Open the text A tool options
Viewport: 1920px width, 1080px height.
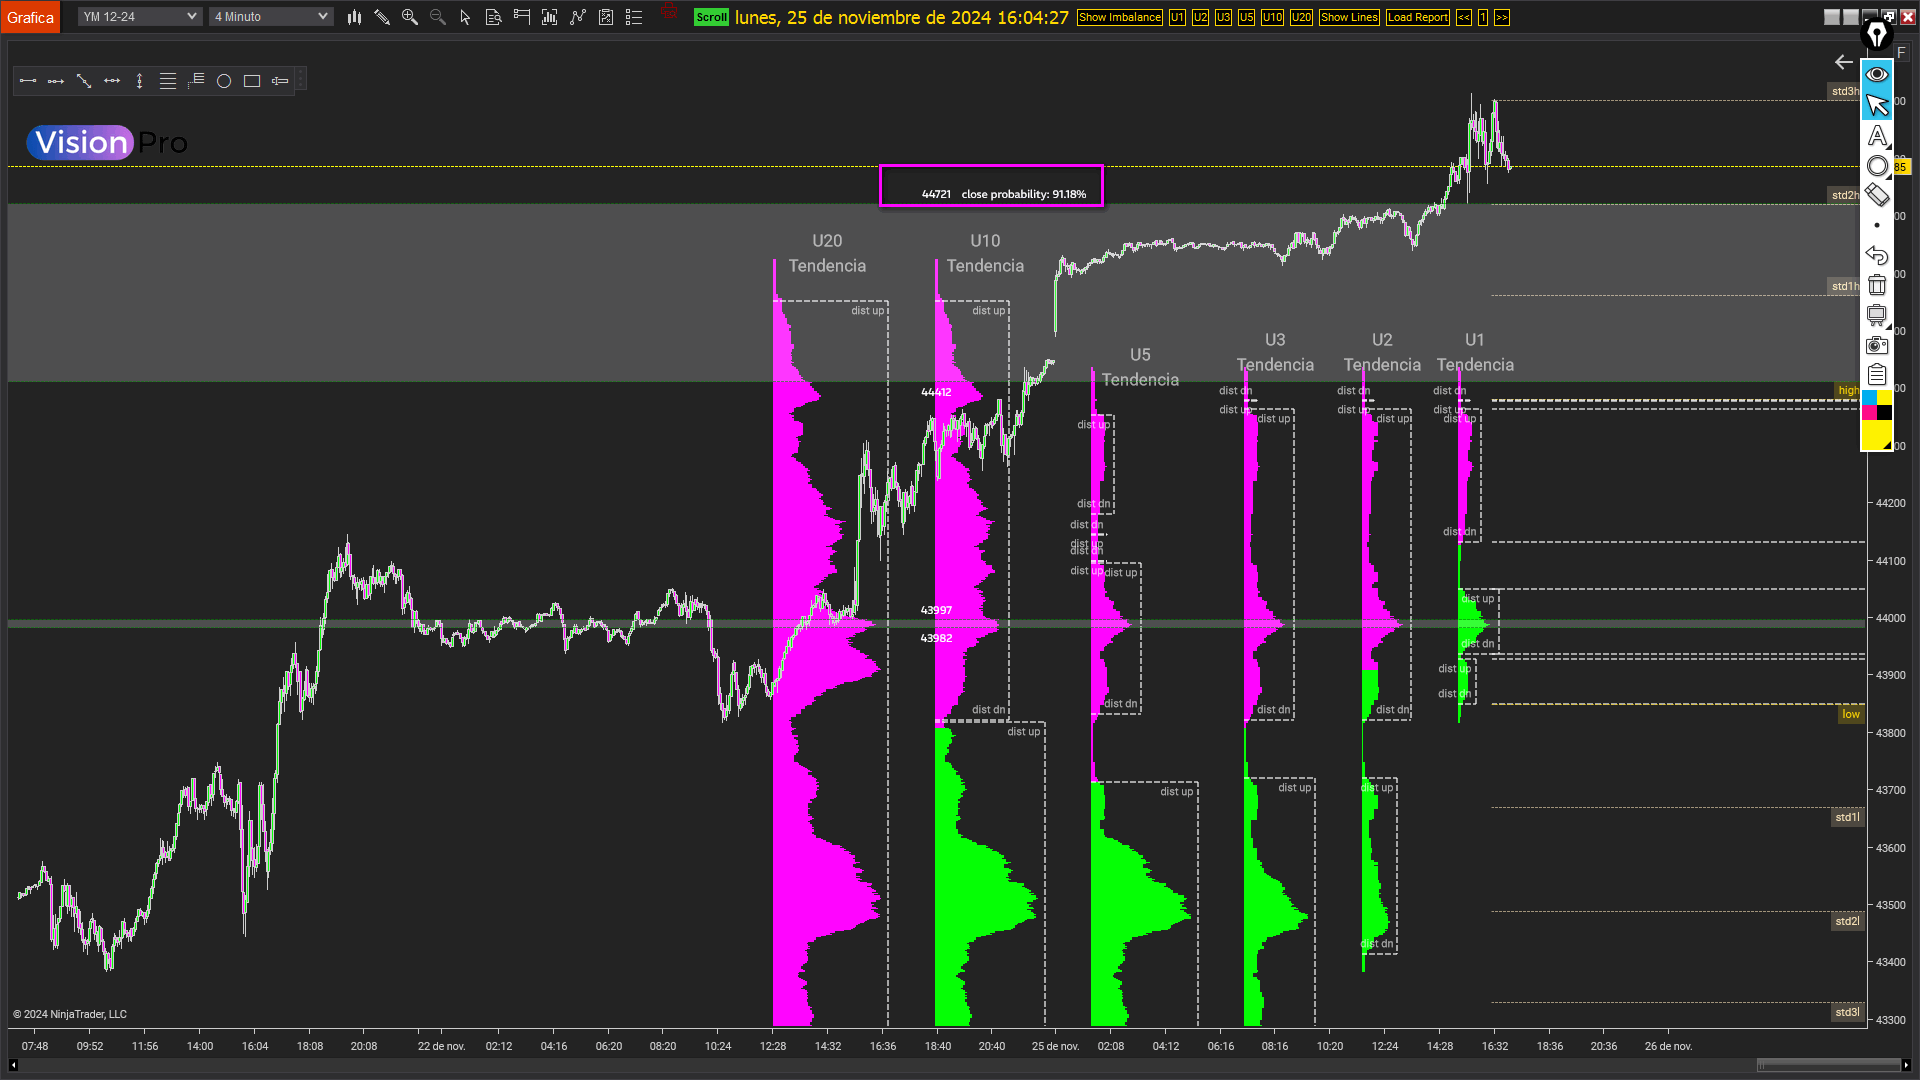(x=1877, y=135)
